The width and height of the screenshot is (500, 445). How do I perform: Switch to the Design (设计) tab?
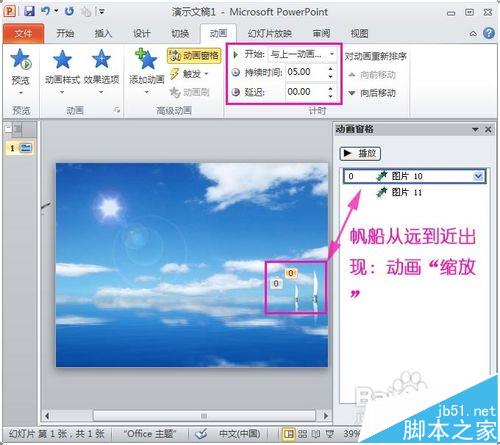tap(142, 33)
